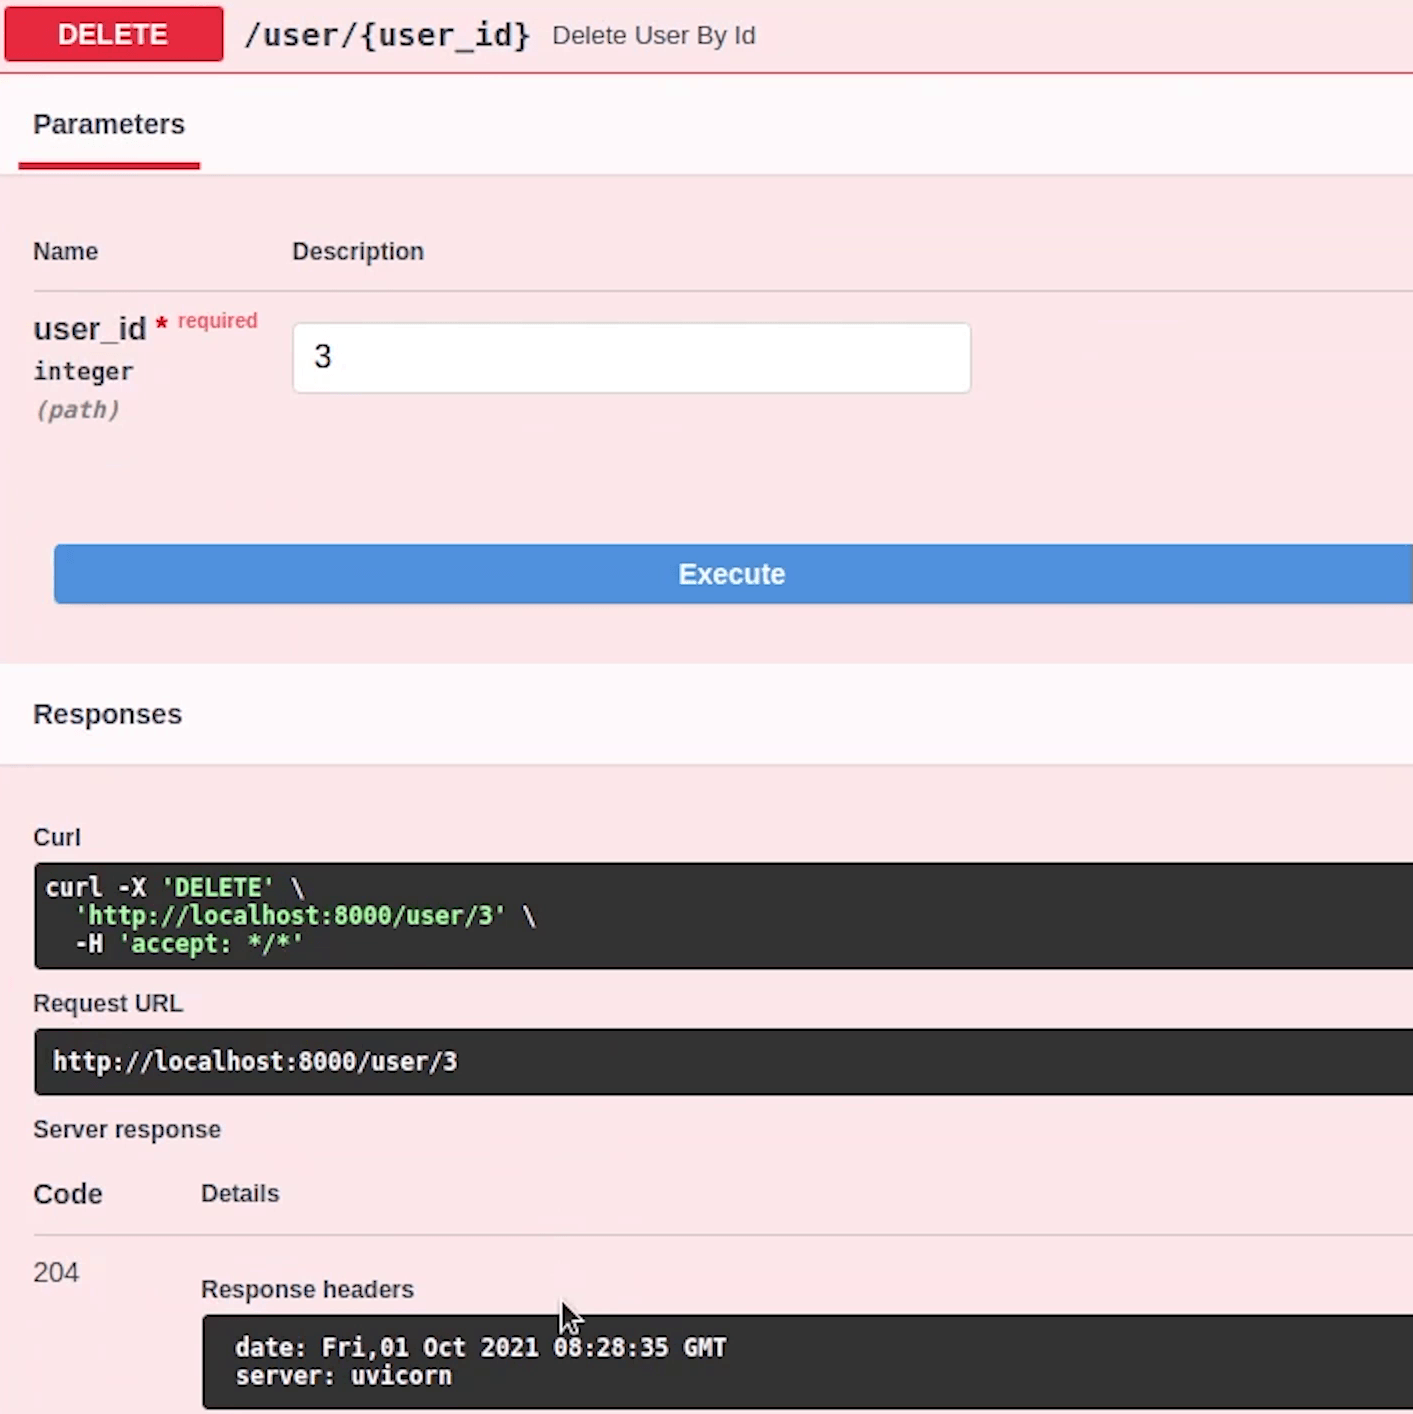This screenshot has height=1414, width=1413.
Task: Click the 'required' label next to user_id
Action: pyautogui.click(x=217, y=321)
